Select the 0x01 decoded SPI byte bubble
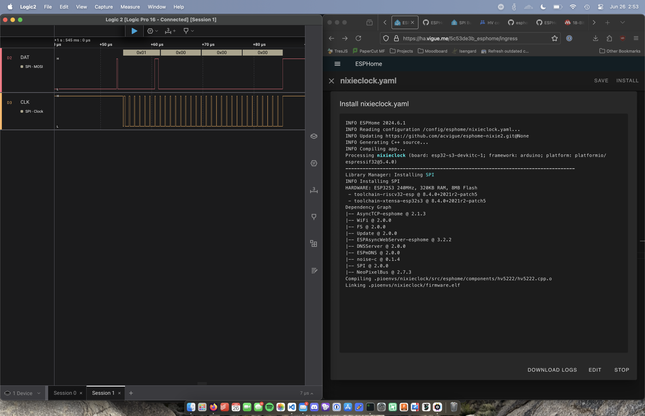 tap(142, 53)
